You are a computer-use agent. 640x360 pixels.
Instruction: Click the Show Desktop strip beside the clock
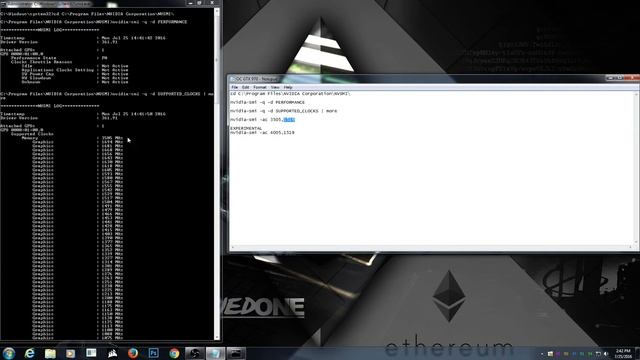point(638,353)
